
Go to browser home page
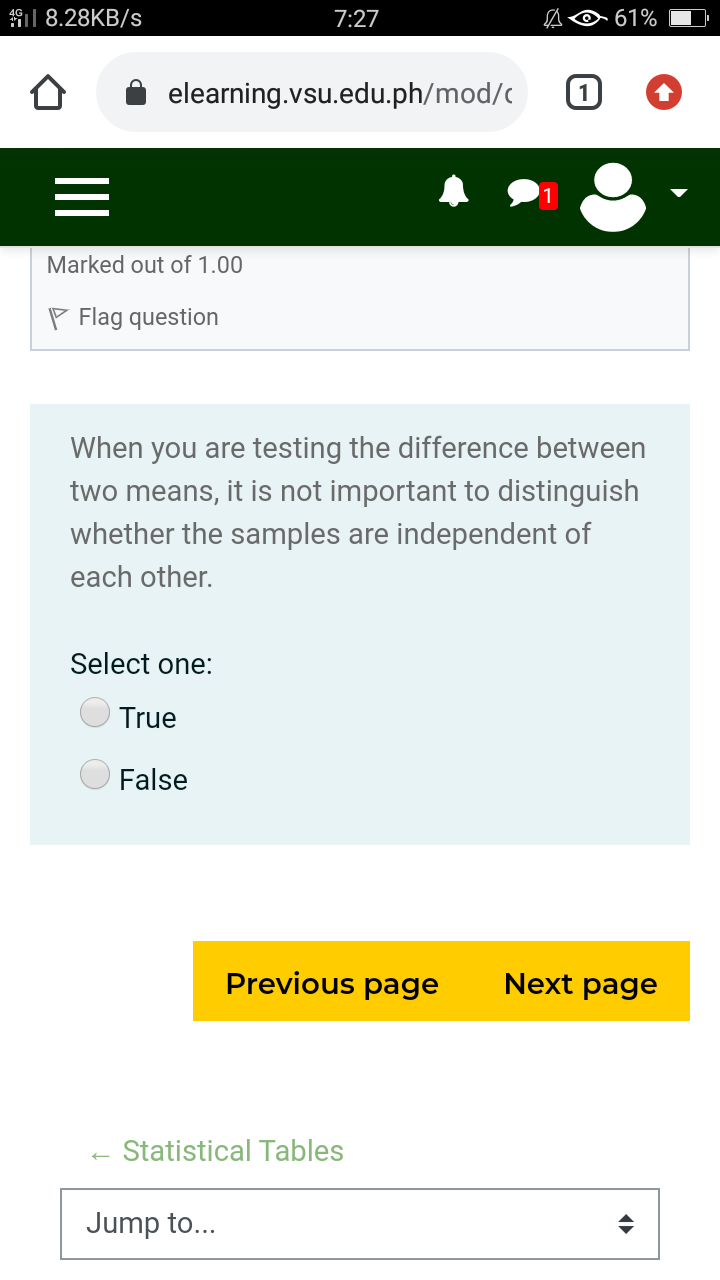point(48,93)
